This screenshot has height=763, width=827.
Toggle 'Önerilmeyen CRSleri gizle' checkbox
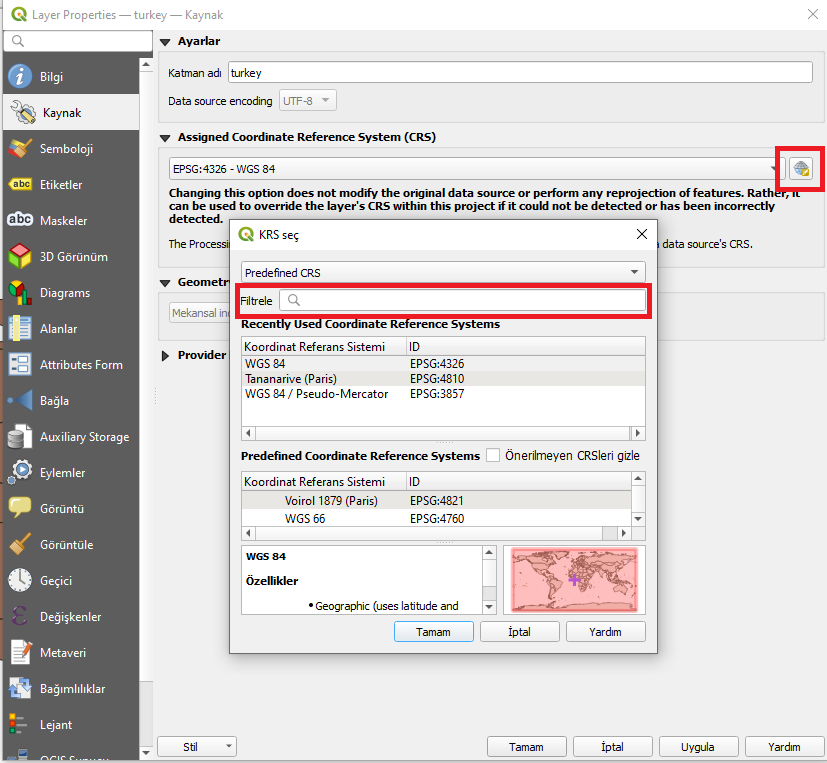[x=493, y=455]
